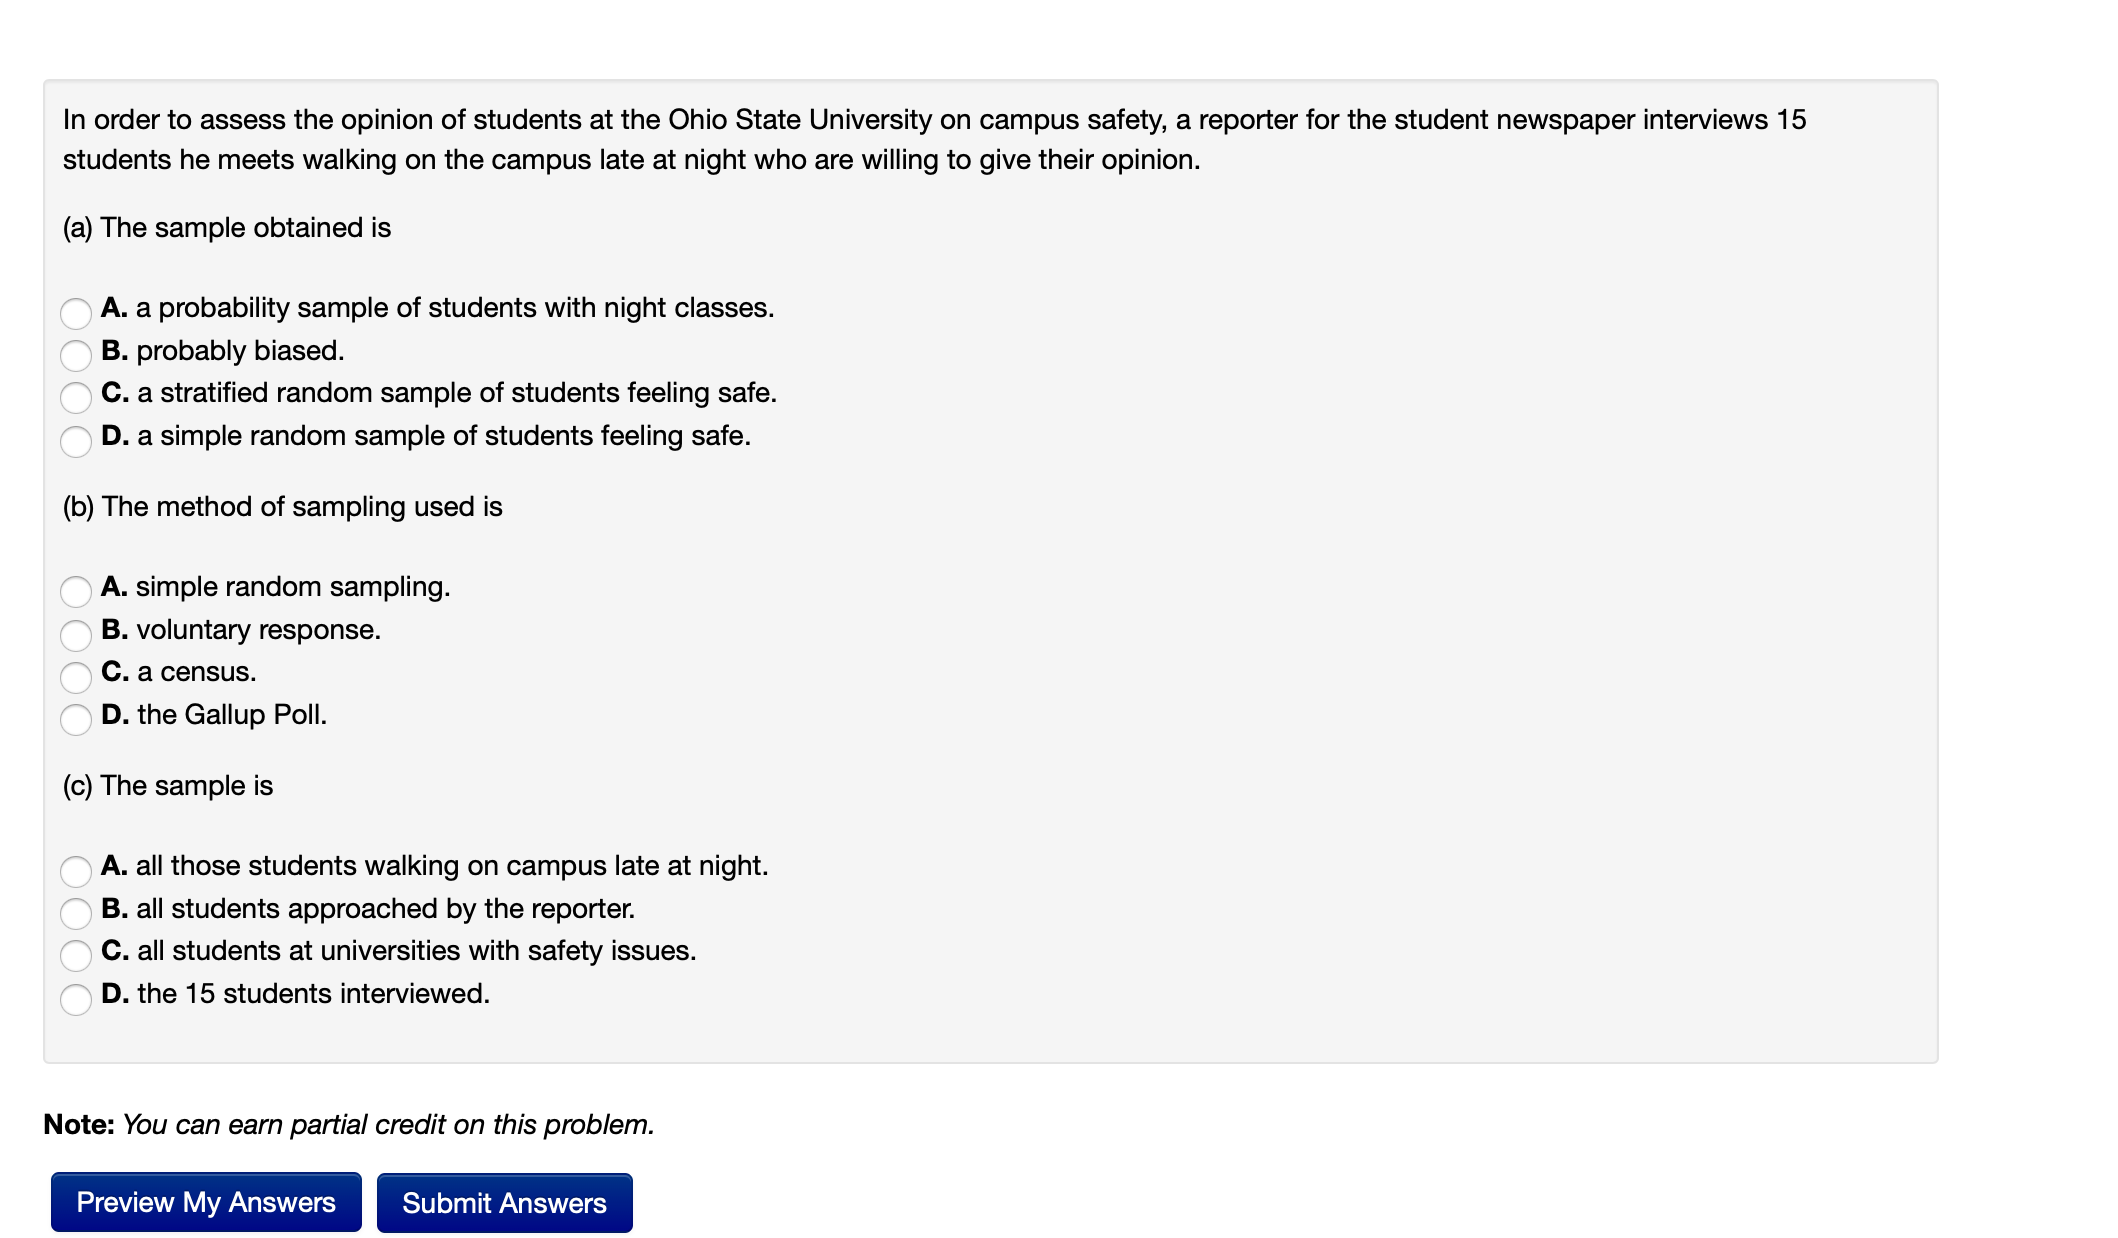This screenshot has width=2118, height=1238.
Task: Choose 'the 15 students interviewed' for part (c)
Action: pos(76,999)
